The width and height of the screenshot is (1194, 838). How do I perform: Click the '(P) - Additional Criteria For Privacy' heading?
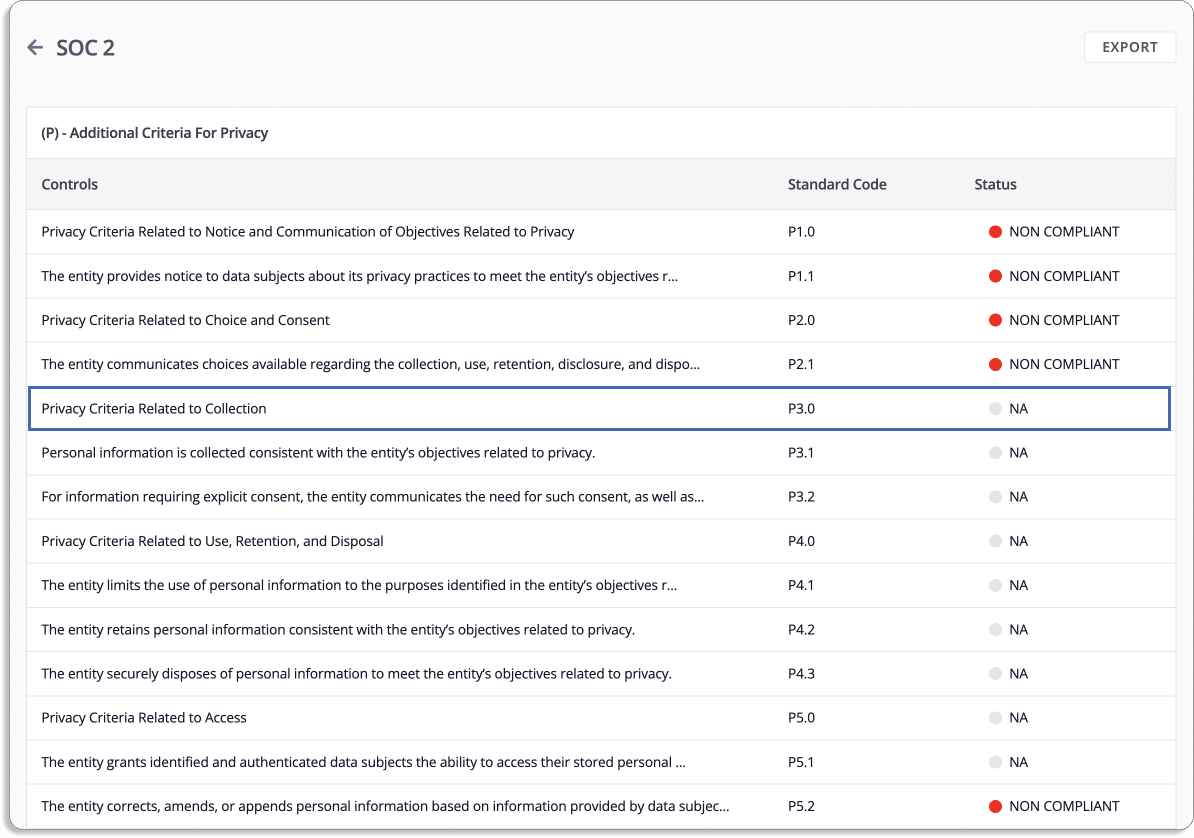(155, 133)
